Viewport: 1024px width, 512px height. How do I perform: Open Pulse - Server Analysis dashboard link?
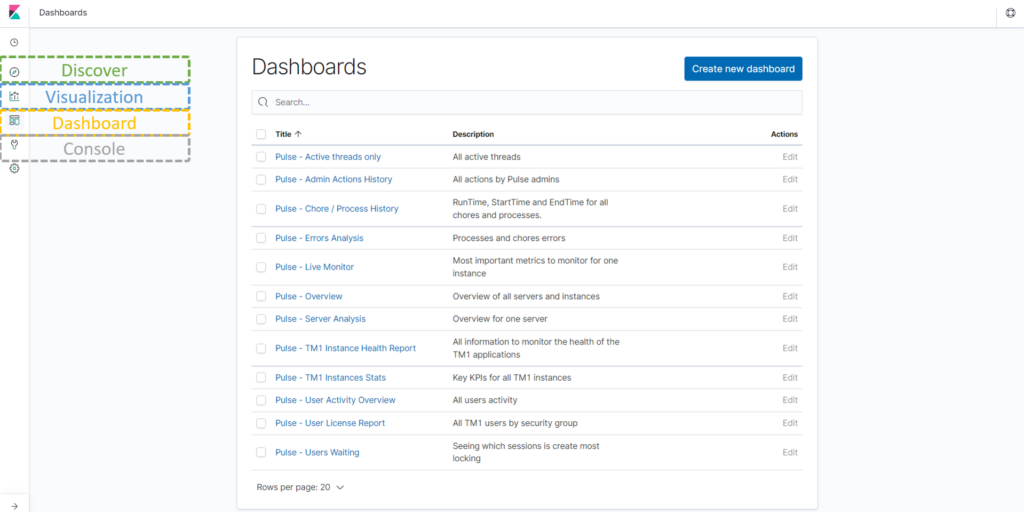(x=320, y=319)
